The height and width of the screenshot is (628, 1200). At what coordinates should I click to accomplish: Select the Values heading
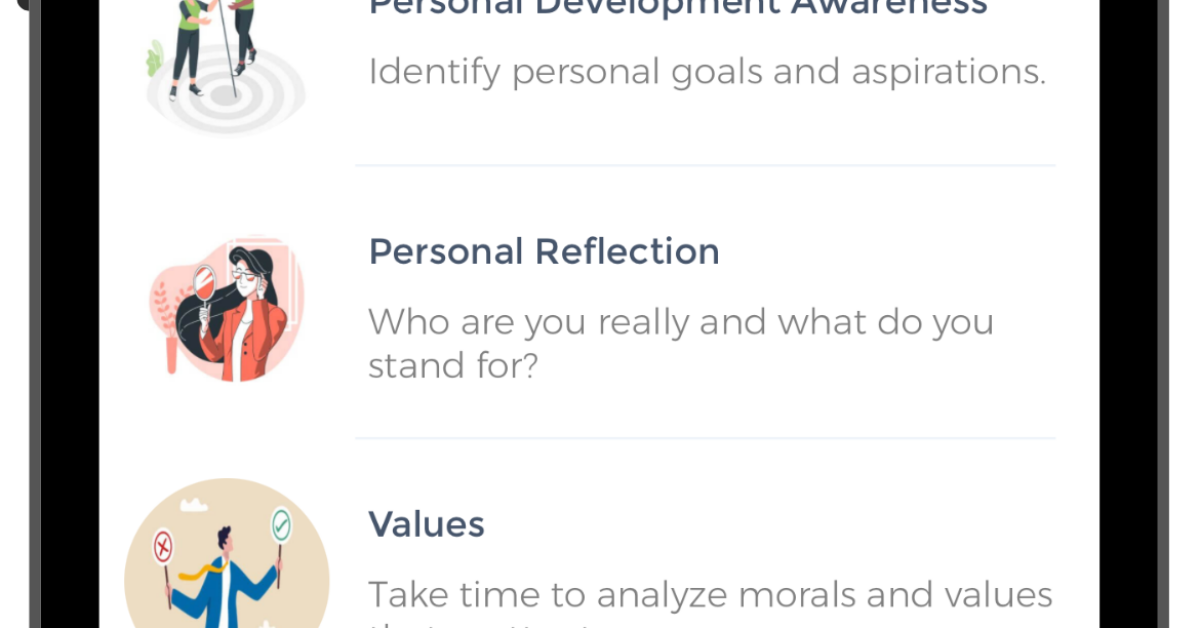pos(426,524)
